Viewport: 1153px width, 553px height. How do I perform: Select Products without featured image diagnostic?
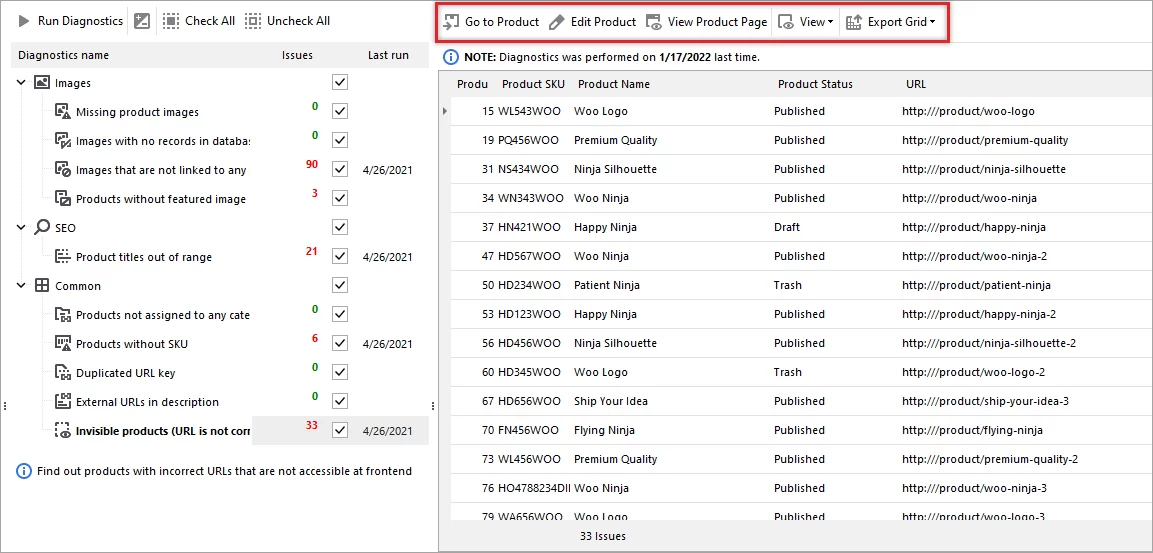160,199
